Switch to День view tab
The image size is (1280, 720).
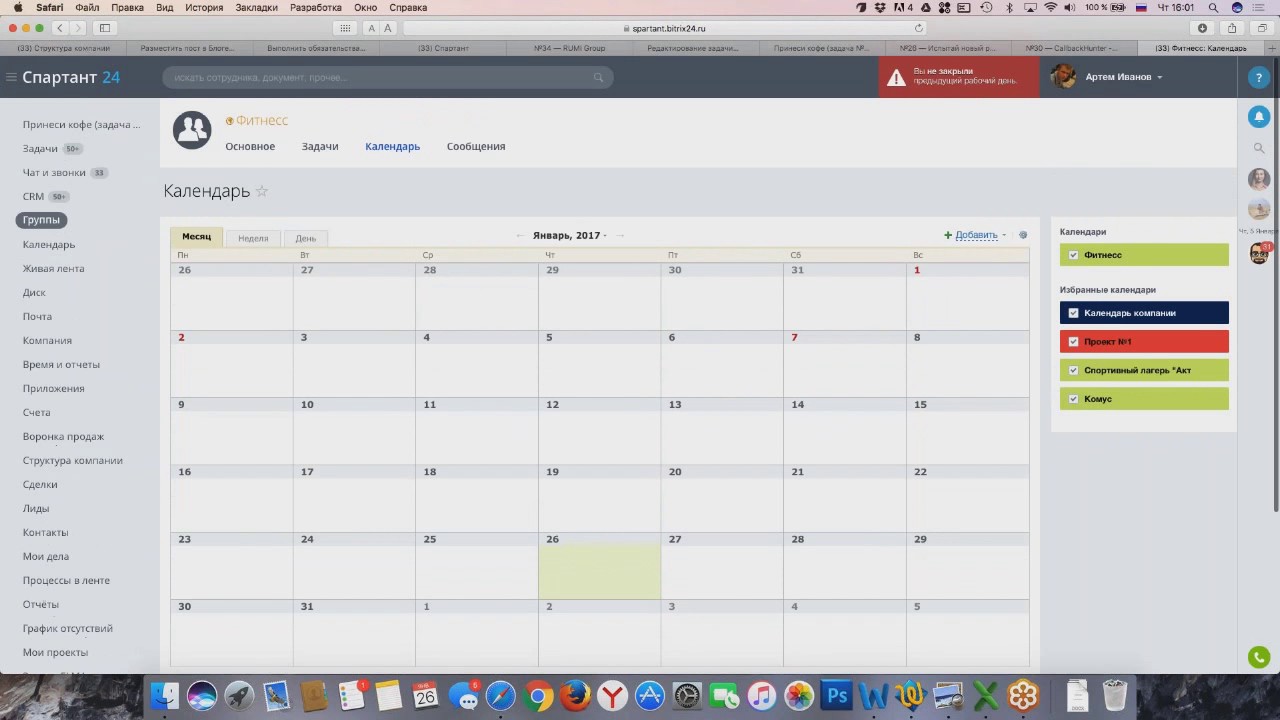point(306,238)
